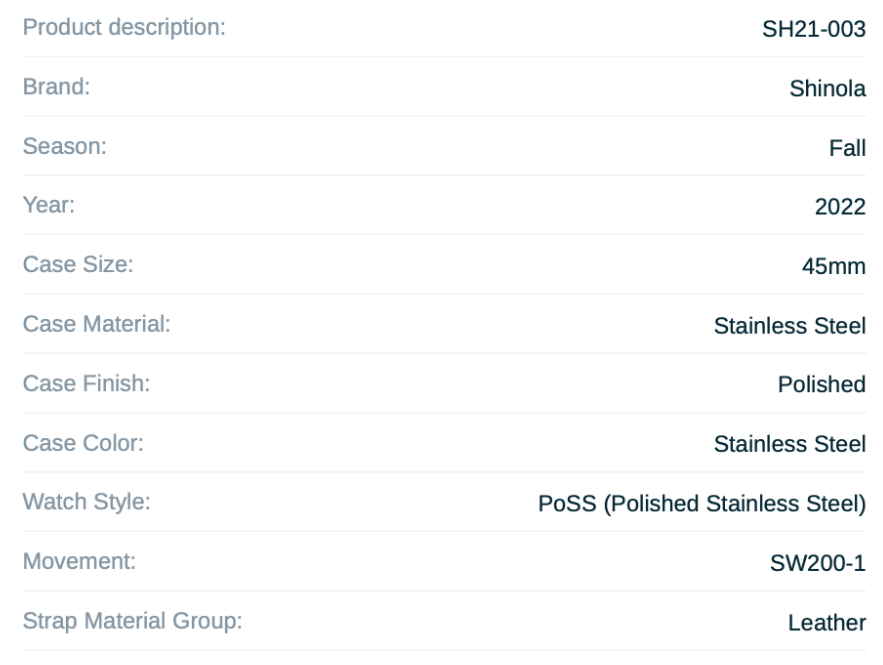Click the 45mm case size value
Viewport: 883px width, 665px height.
tap(834, 266)
